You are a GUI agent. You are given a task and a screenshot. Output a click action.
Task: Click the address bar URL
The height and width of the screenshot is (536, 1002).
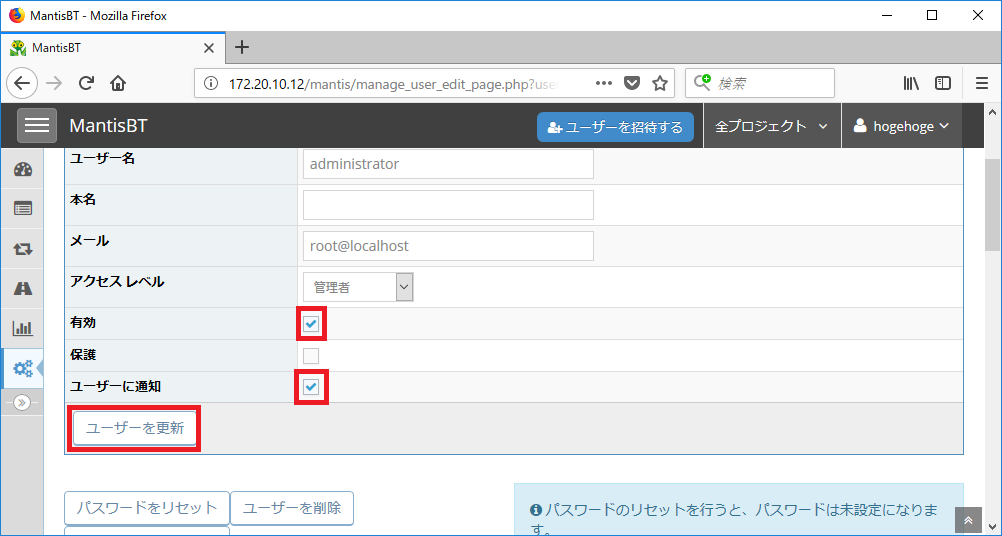(x=396, y=84)
